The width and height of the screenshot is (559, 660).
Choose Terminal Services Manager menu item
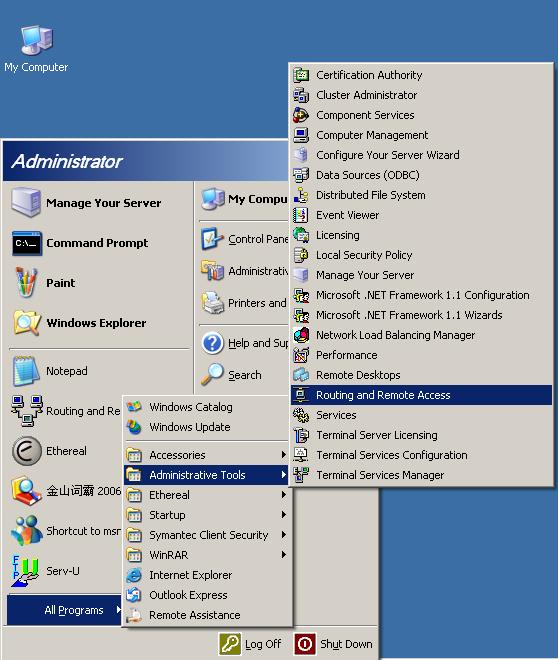point(421,475)
